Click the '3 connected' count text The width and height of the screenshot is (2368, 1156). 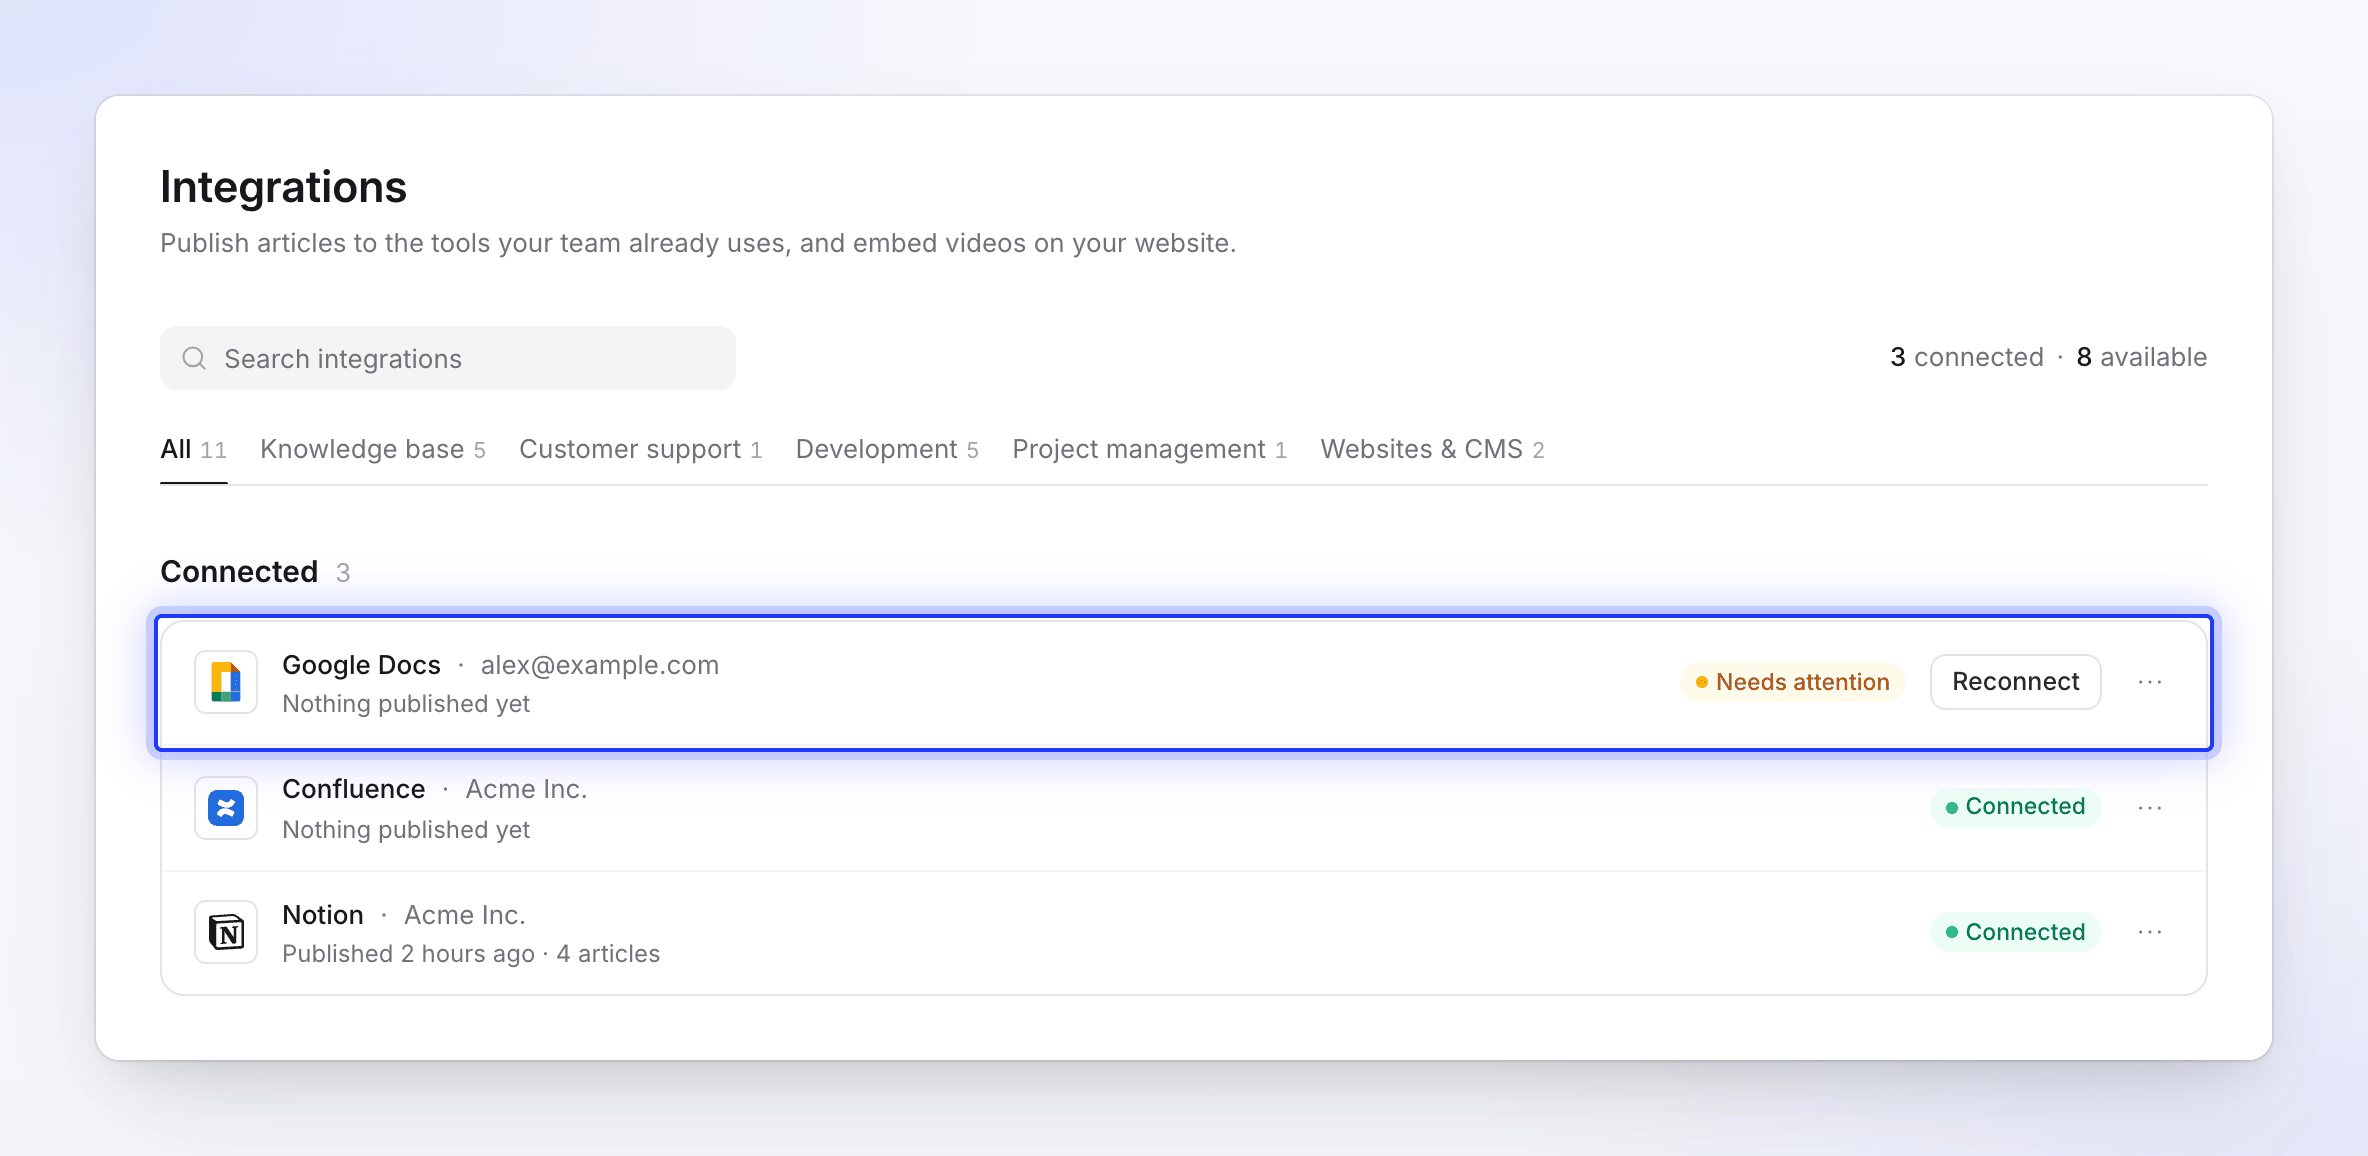point(1967,357)
